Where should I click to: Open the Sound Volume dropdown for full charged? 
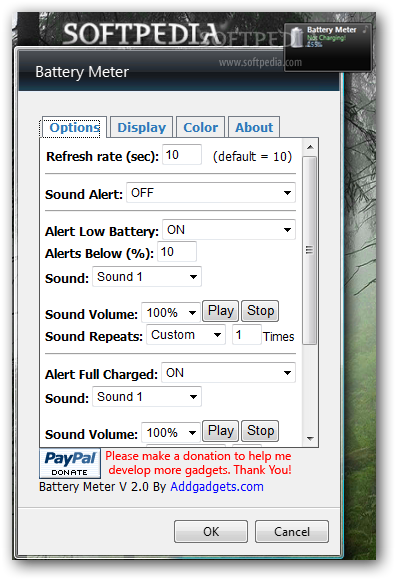click(171, 432)
